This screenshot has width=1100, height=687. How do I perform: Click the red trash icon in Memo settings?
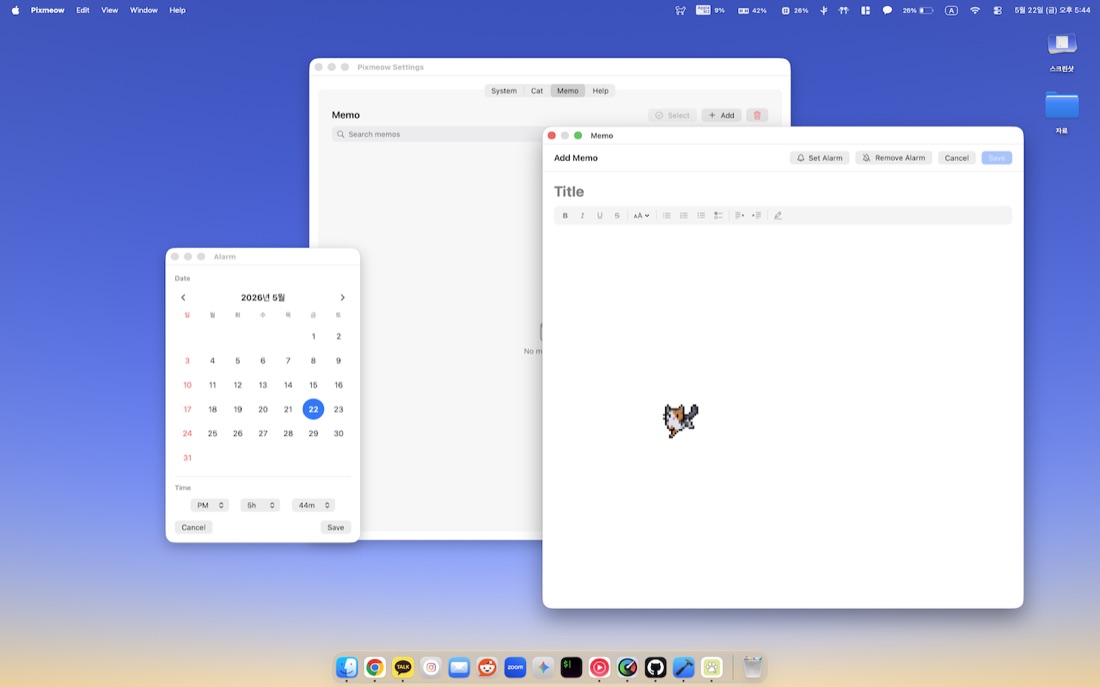(x=757, y=115)
